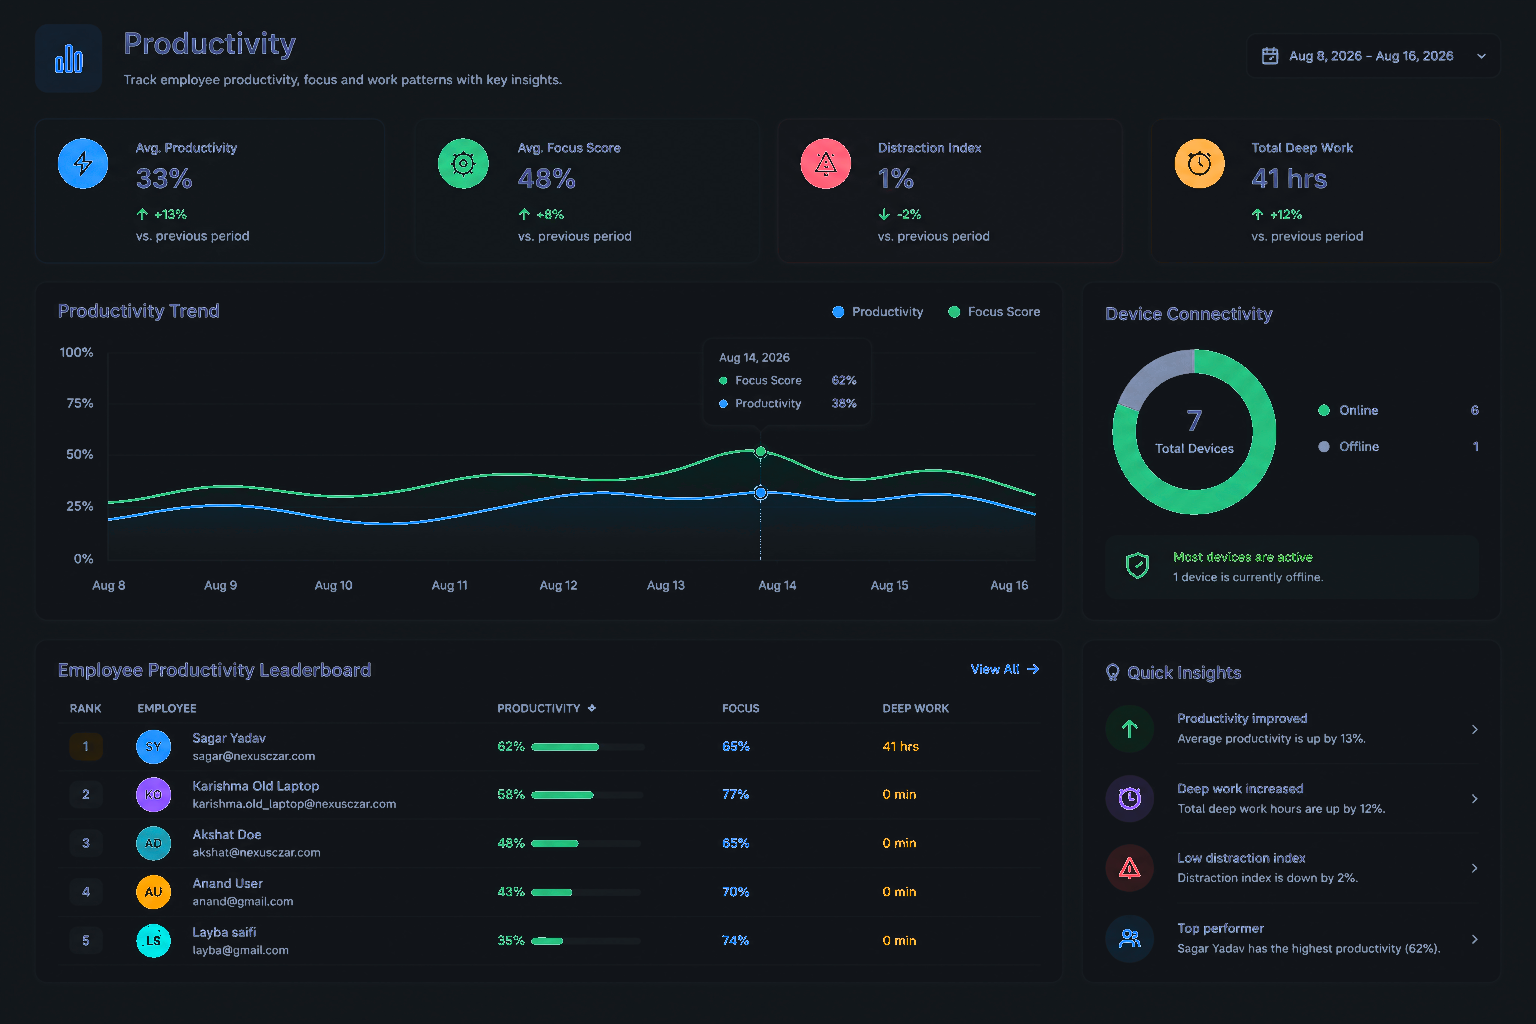Click the +12% up arrow under Total Deep Work
1536x1024 pixels.
pos(1257,214)
